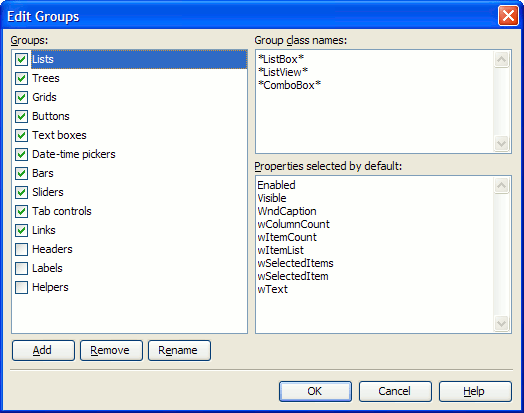
Task: Rename the selected group
Action: point(179,351)
